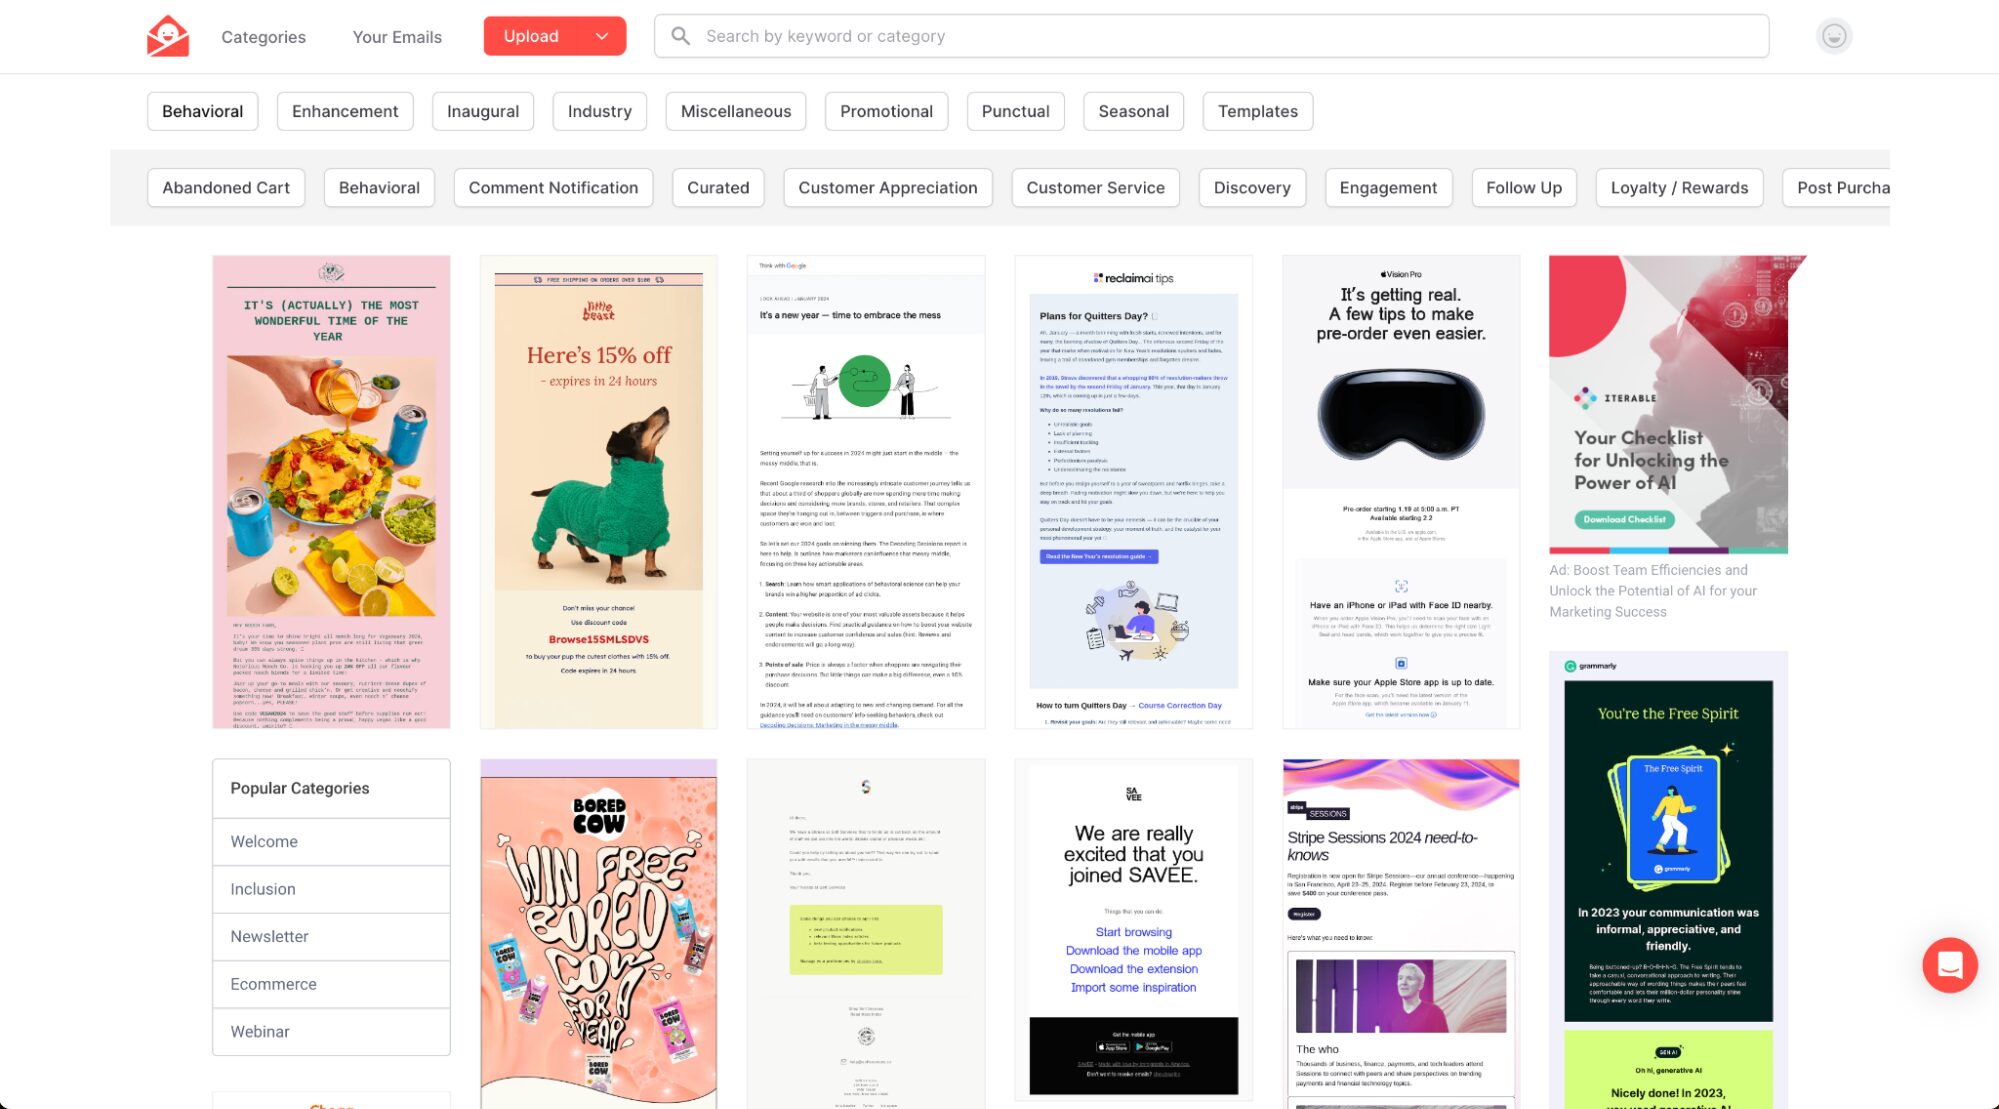Open the Bored Cow giveaway email thumbnail

598,932
